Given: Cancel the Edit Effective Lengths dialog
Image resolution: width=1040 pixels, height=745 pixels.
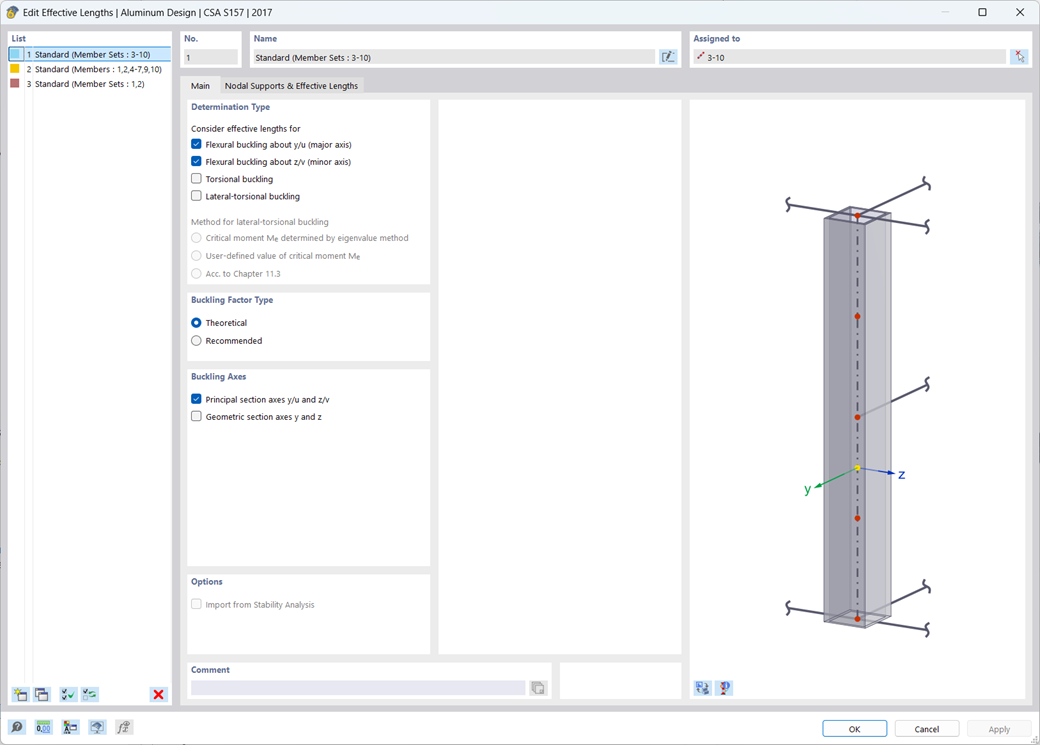Looking at the screenshot, I should click(x=926, y=728).
